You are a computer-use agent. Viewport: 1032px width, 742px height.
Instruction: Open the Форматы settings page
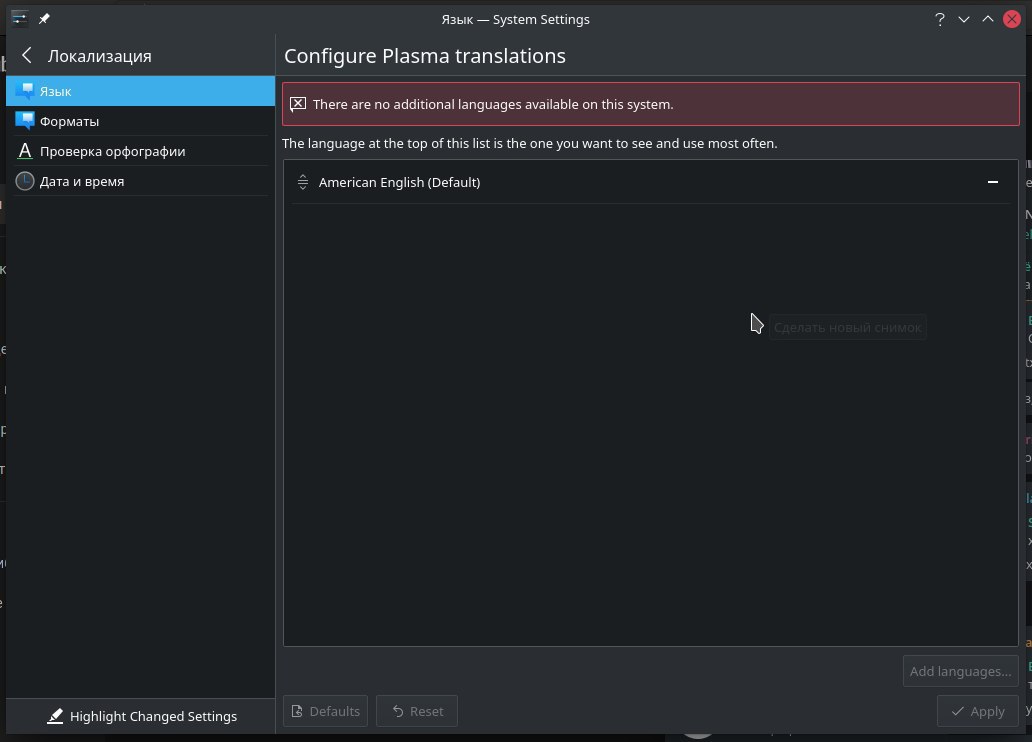point(140,121)
